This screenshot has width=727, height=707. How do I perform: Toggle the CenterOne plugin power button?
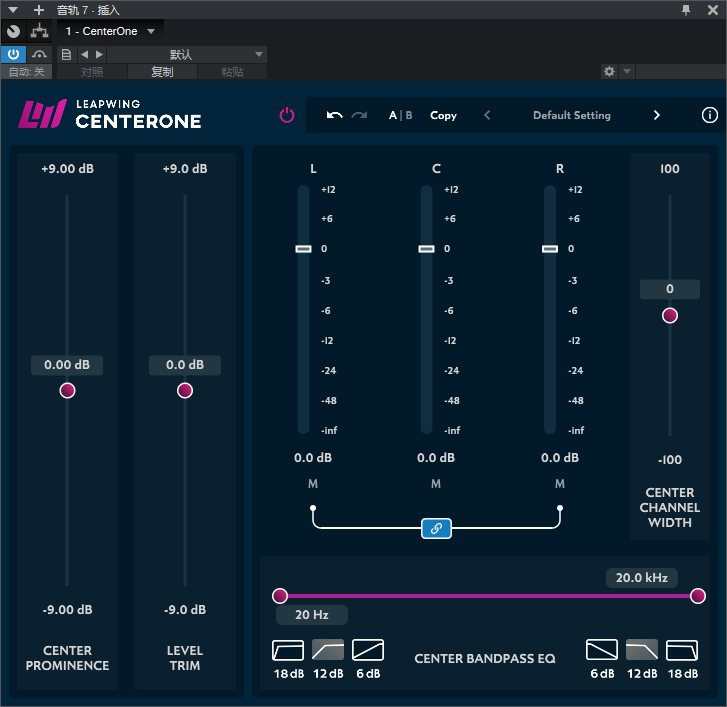[287, 115]
